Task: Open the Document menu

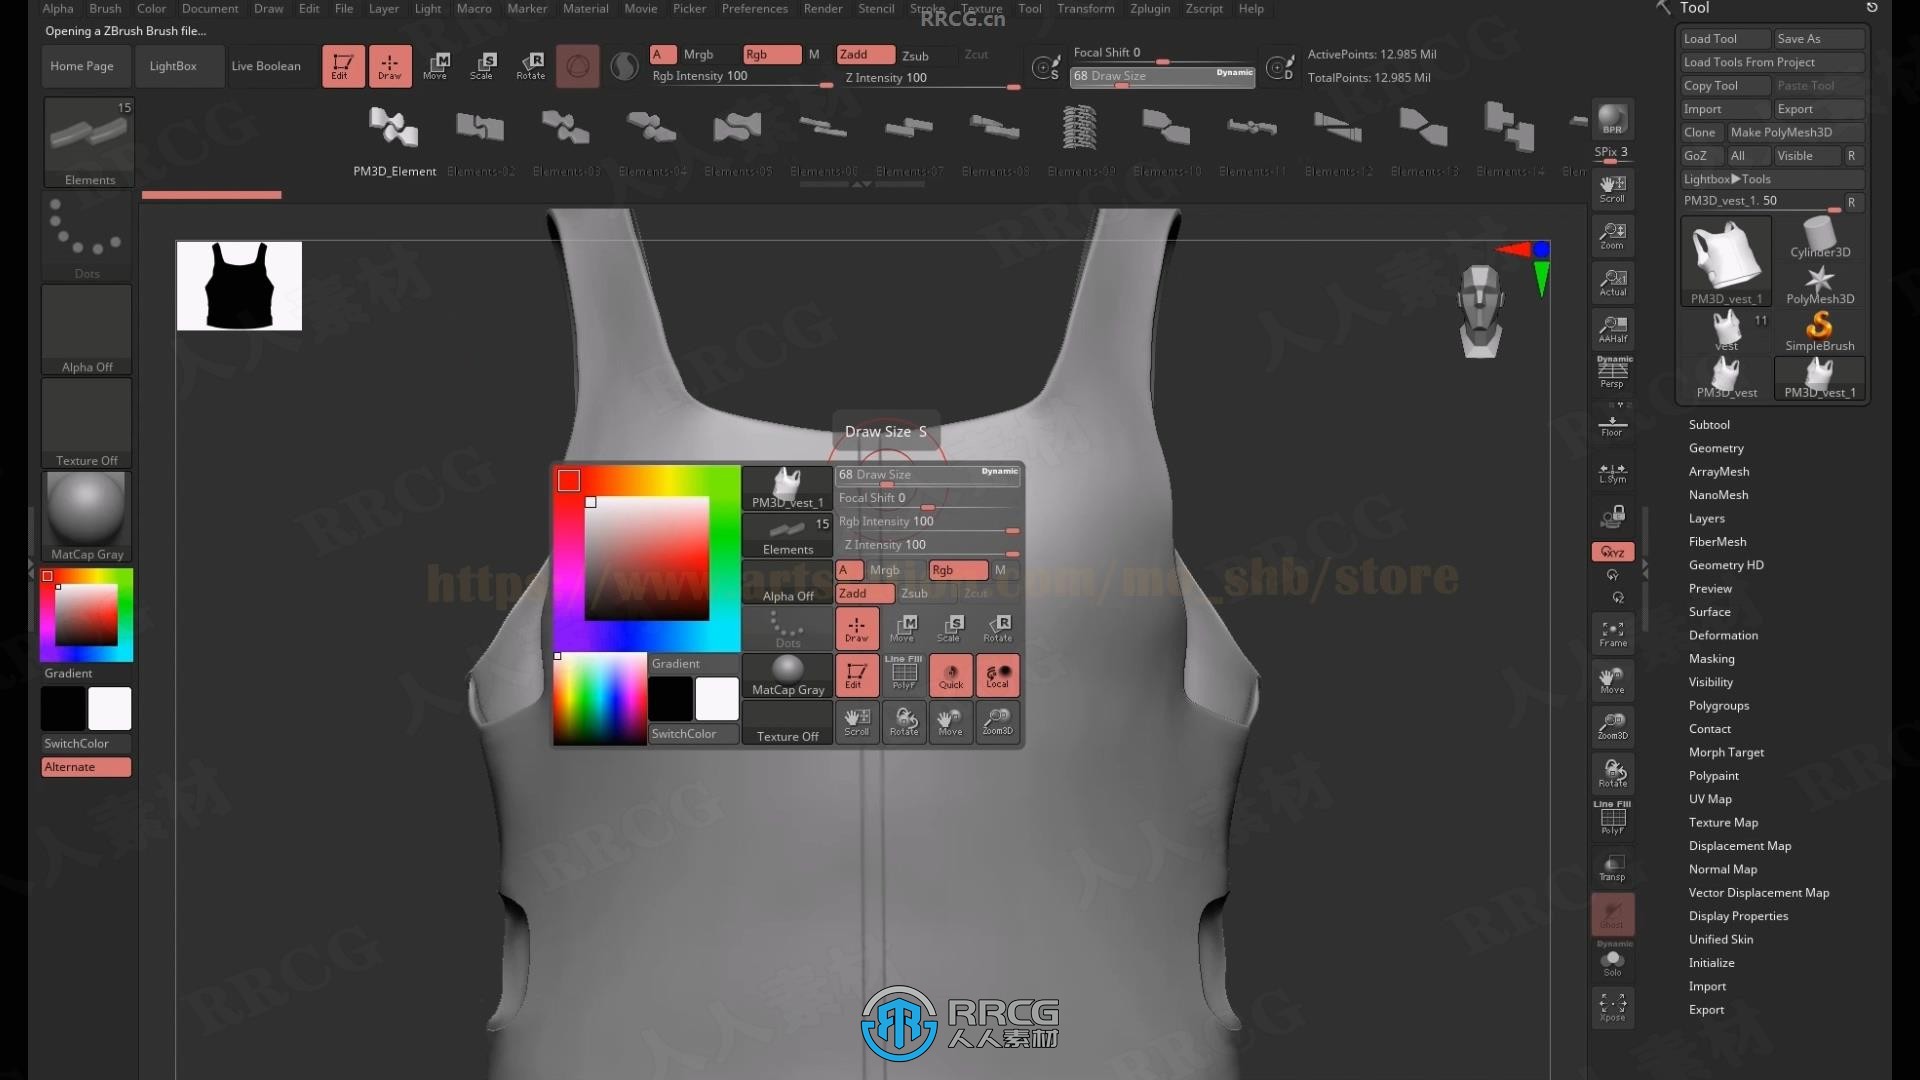Action: [211, 8]
